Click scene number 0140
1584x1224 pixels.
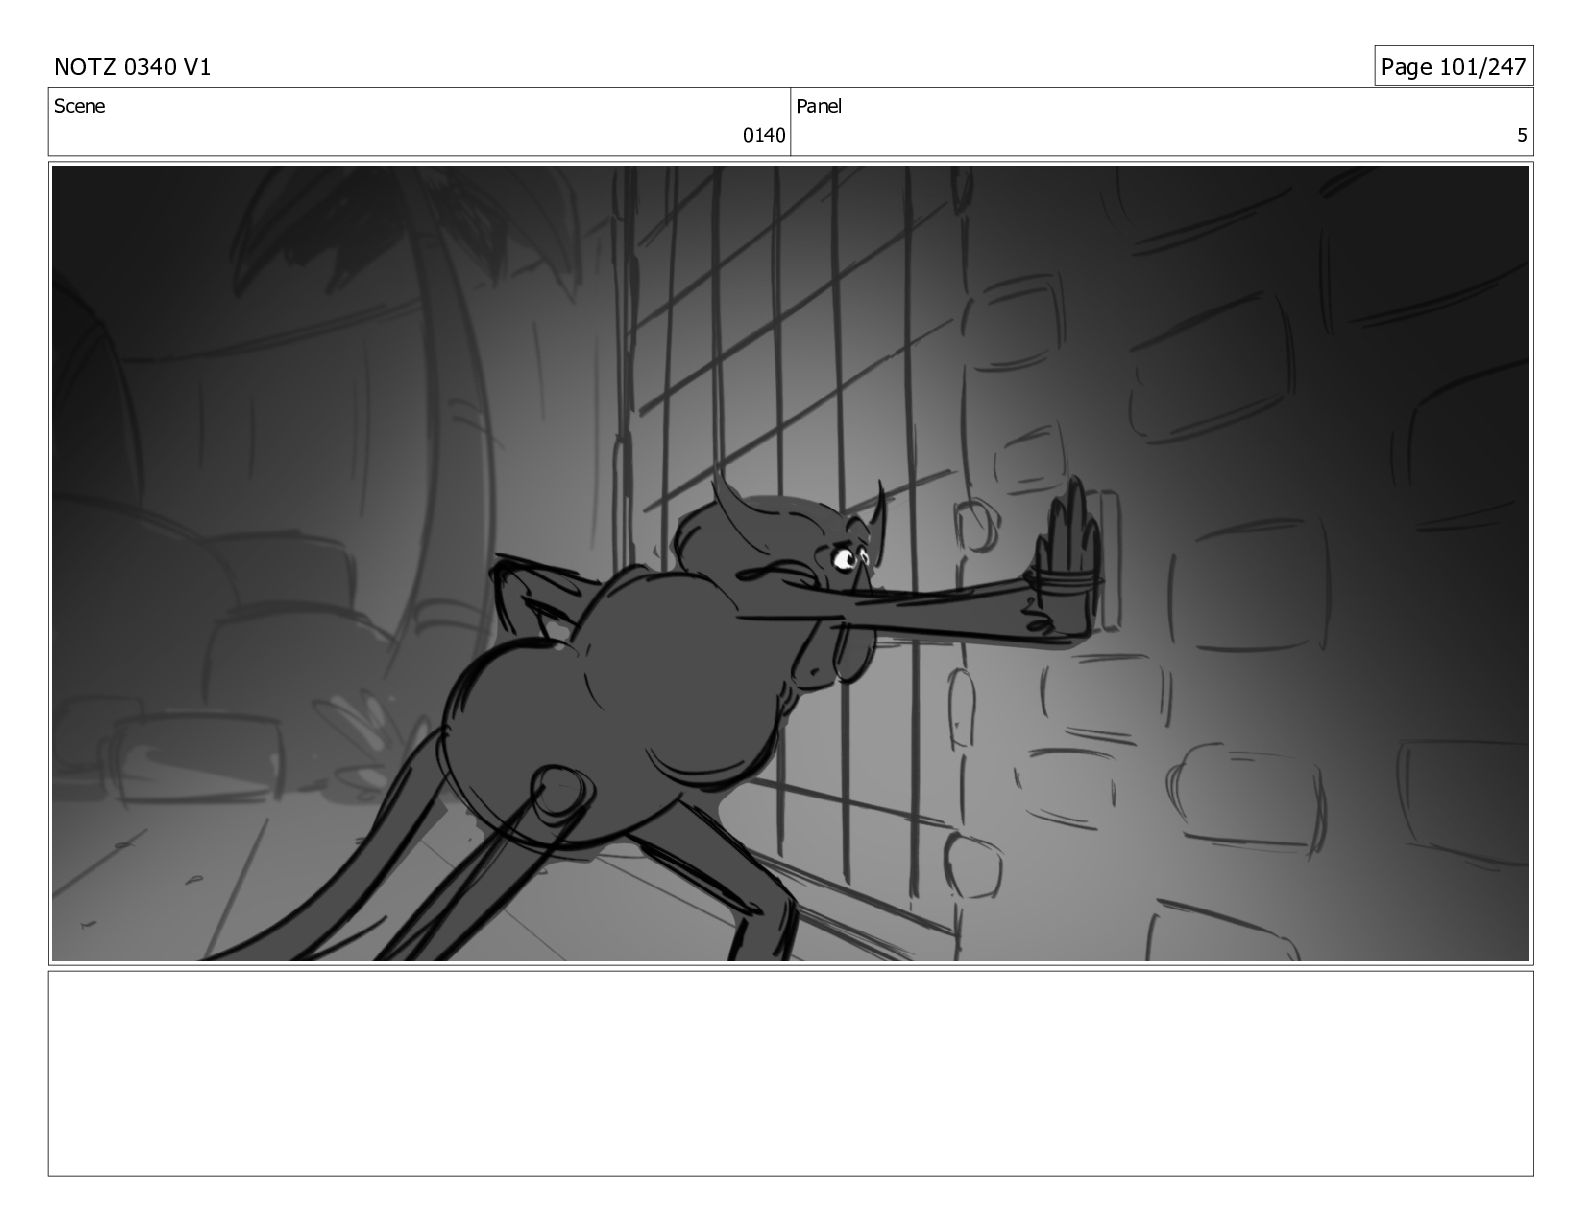[x=764, y=136]
